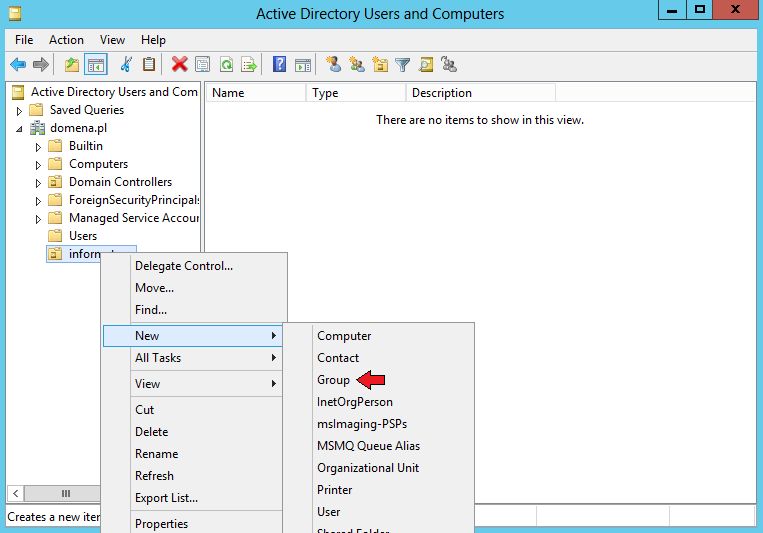763x533 pixels.
Task: Select the Users container in tree
Action: pos(83,236)
